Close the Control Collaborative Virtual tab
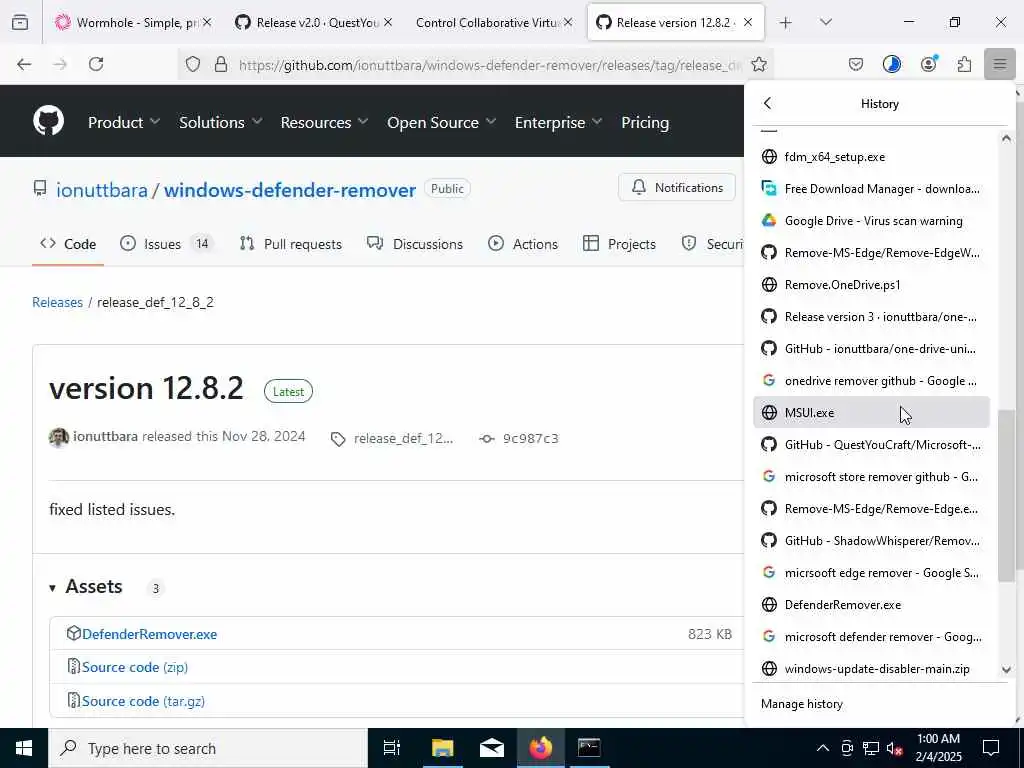The image size is (1024, 768). point(568,23)
